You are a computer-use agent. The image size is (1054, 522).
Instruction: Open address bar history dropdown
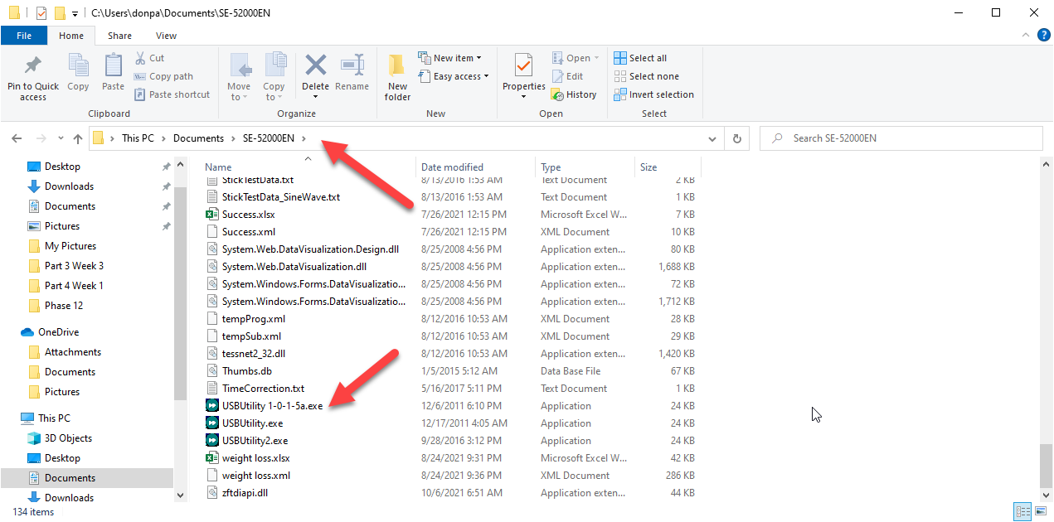[713, 138]
